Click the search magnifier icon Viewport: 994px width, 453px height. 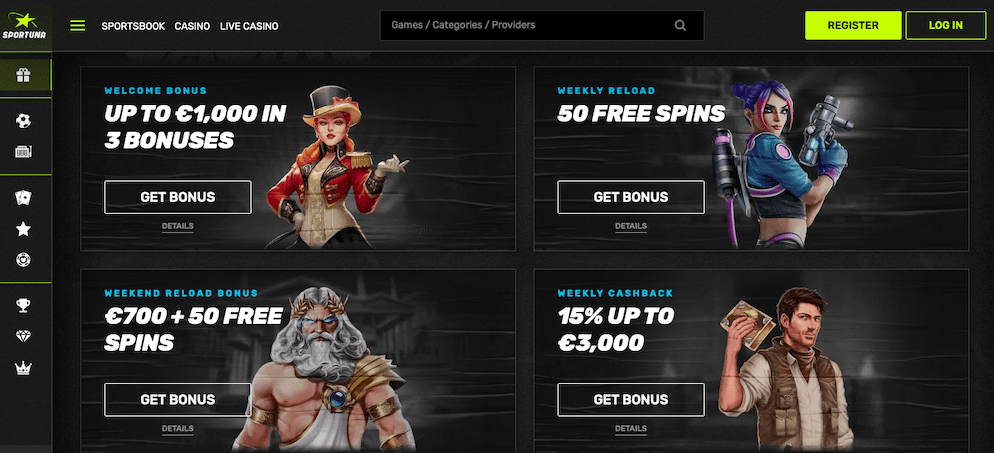coord(680,26)
